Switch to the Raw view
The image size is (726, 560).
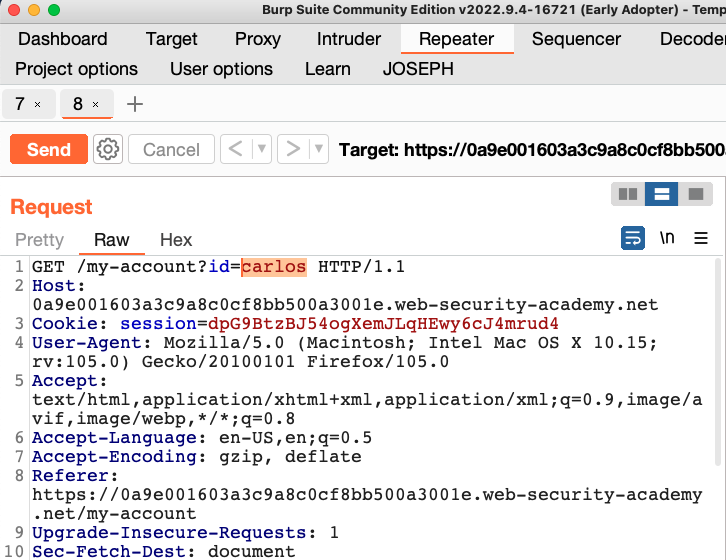(x=112, y=240)
